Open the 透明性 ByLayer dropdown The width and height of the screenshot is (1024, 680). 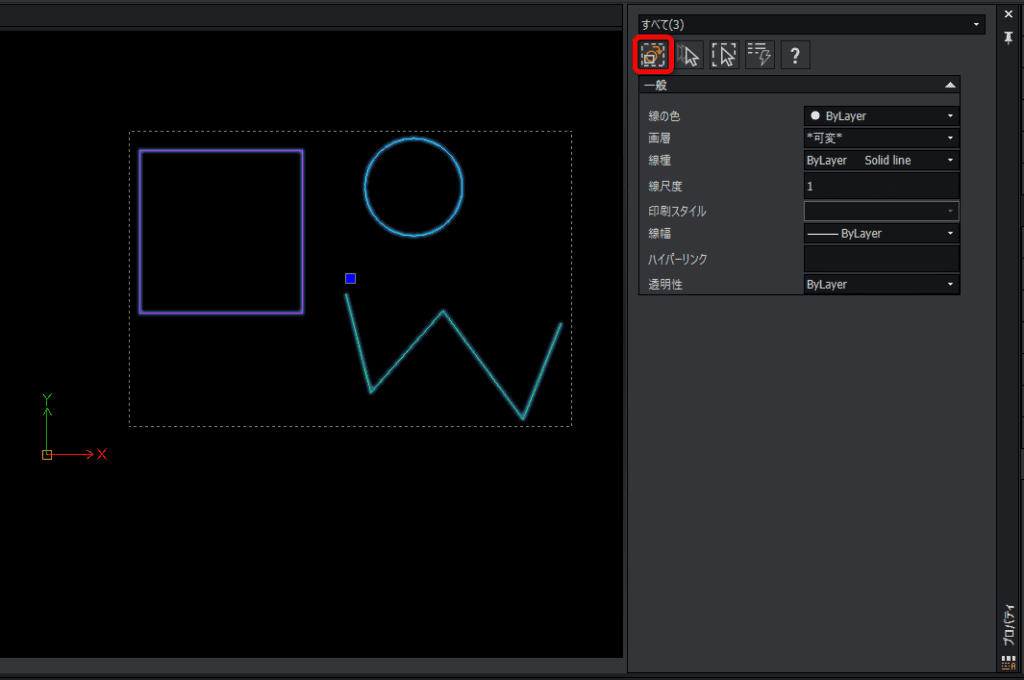[881, 284]
